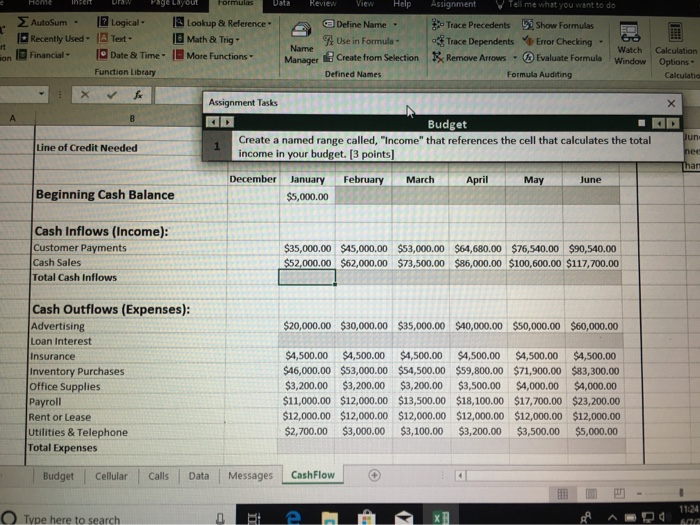Open Microsoft Edge from taskbar
This screenshot has height=525, width=700.
point(292,518)
